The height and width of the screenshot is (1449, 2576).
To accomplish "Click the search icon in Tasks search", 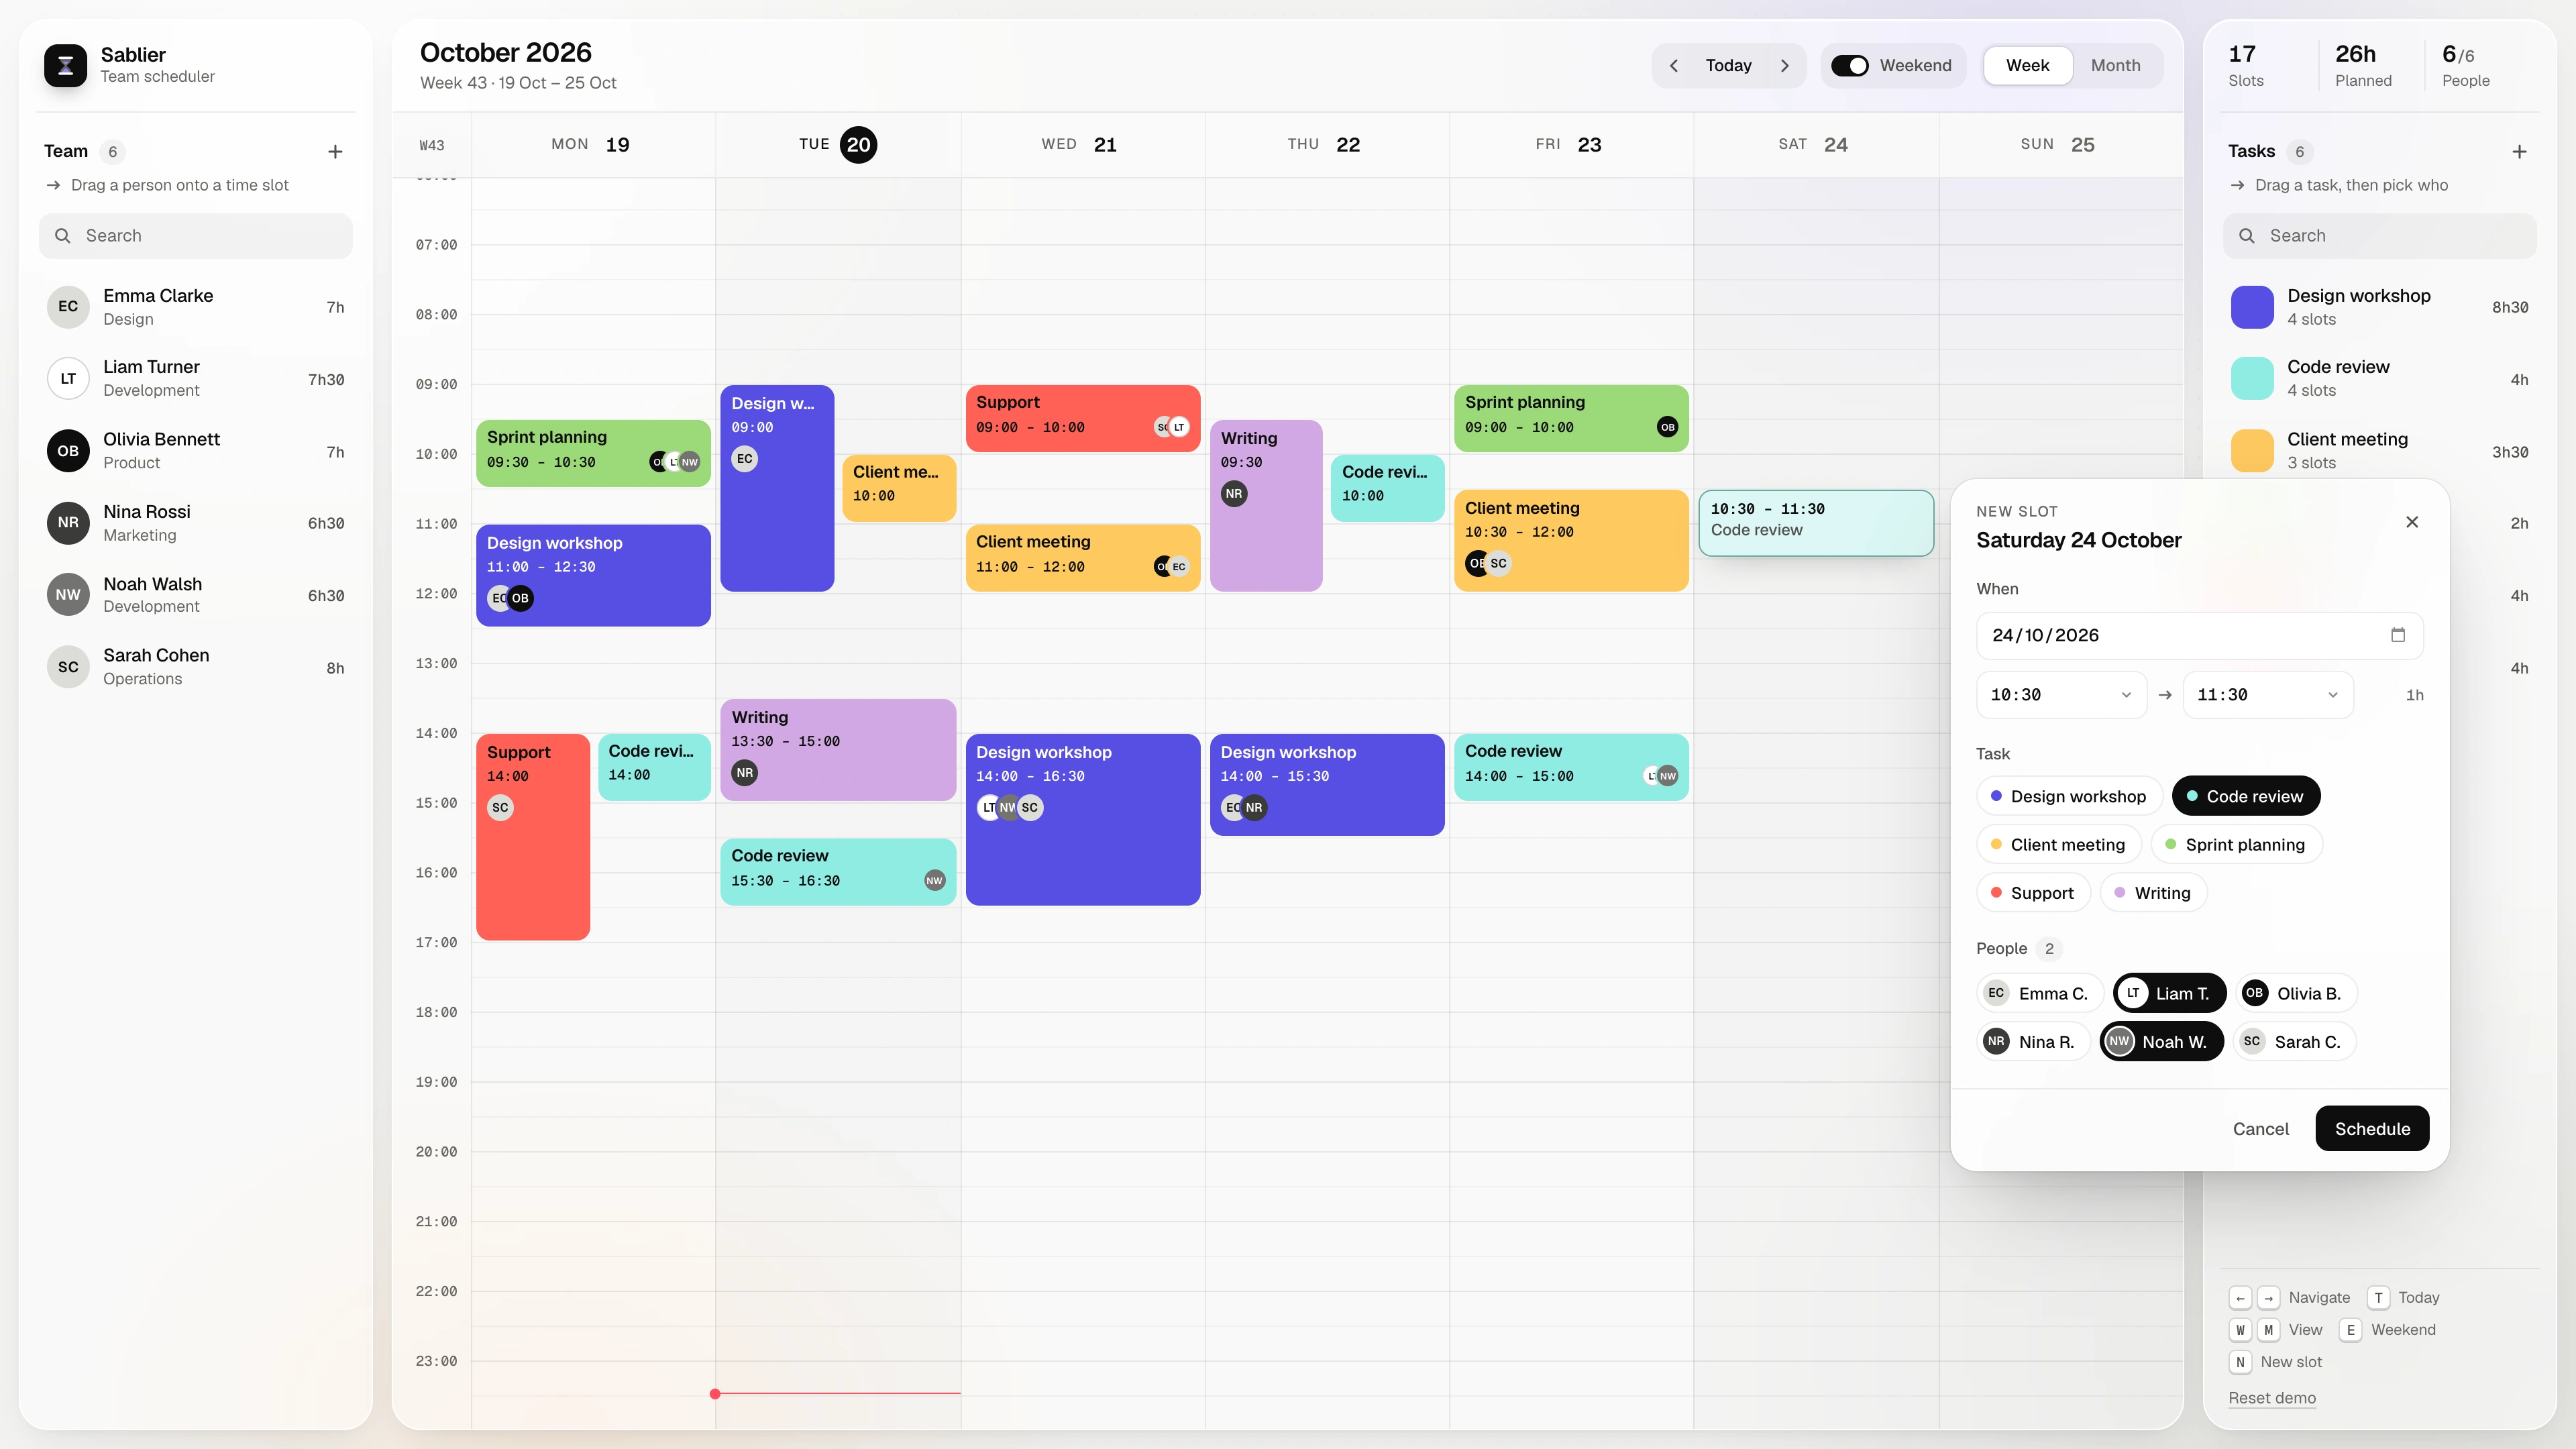I will pos(2246,236).
